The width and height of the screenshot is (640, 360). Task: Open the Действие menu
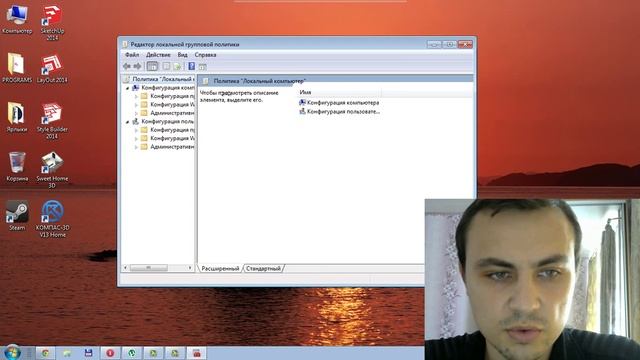(158, 55)
